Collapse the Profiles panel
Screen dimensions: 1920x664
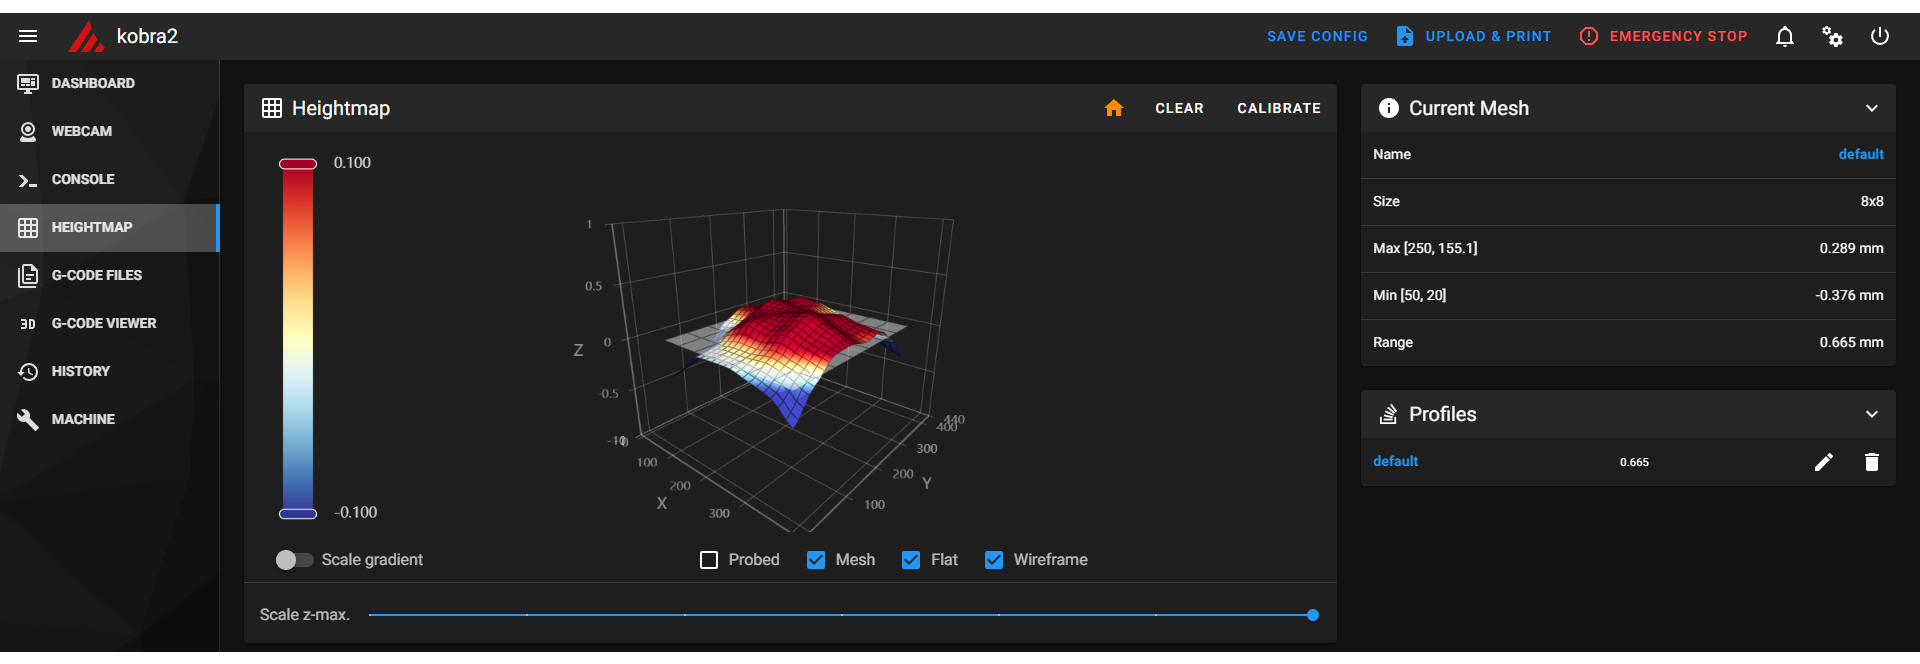[x=1871, y=414]
